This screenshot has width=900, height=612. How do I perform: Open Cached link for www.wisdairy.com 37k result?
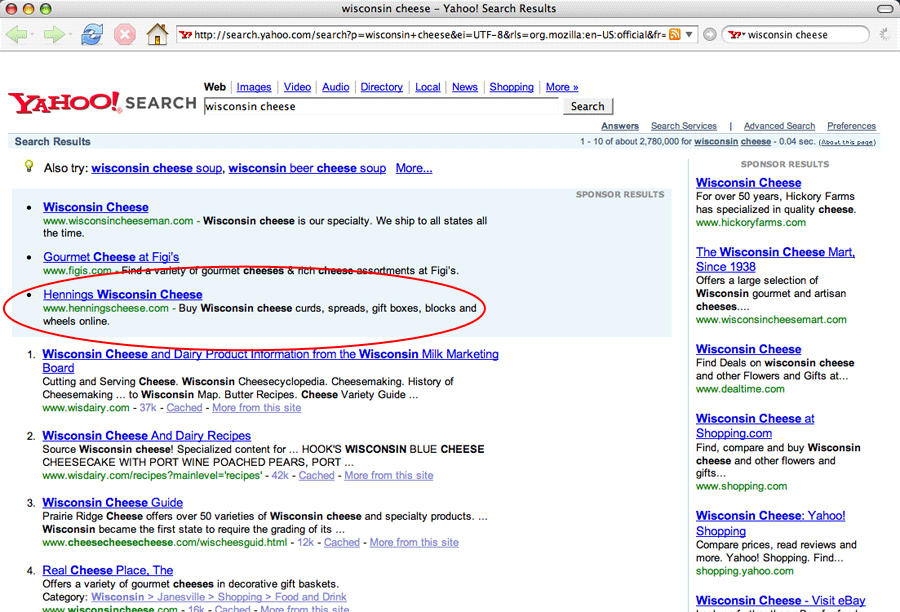click(184, 408)
